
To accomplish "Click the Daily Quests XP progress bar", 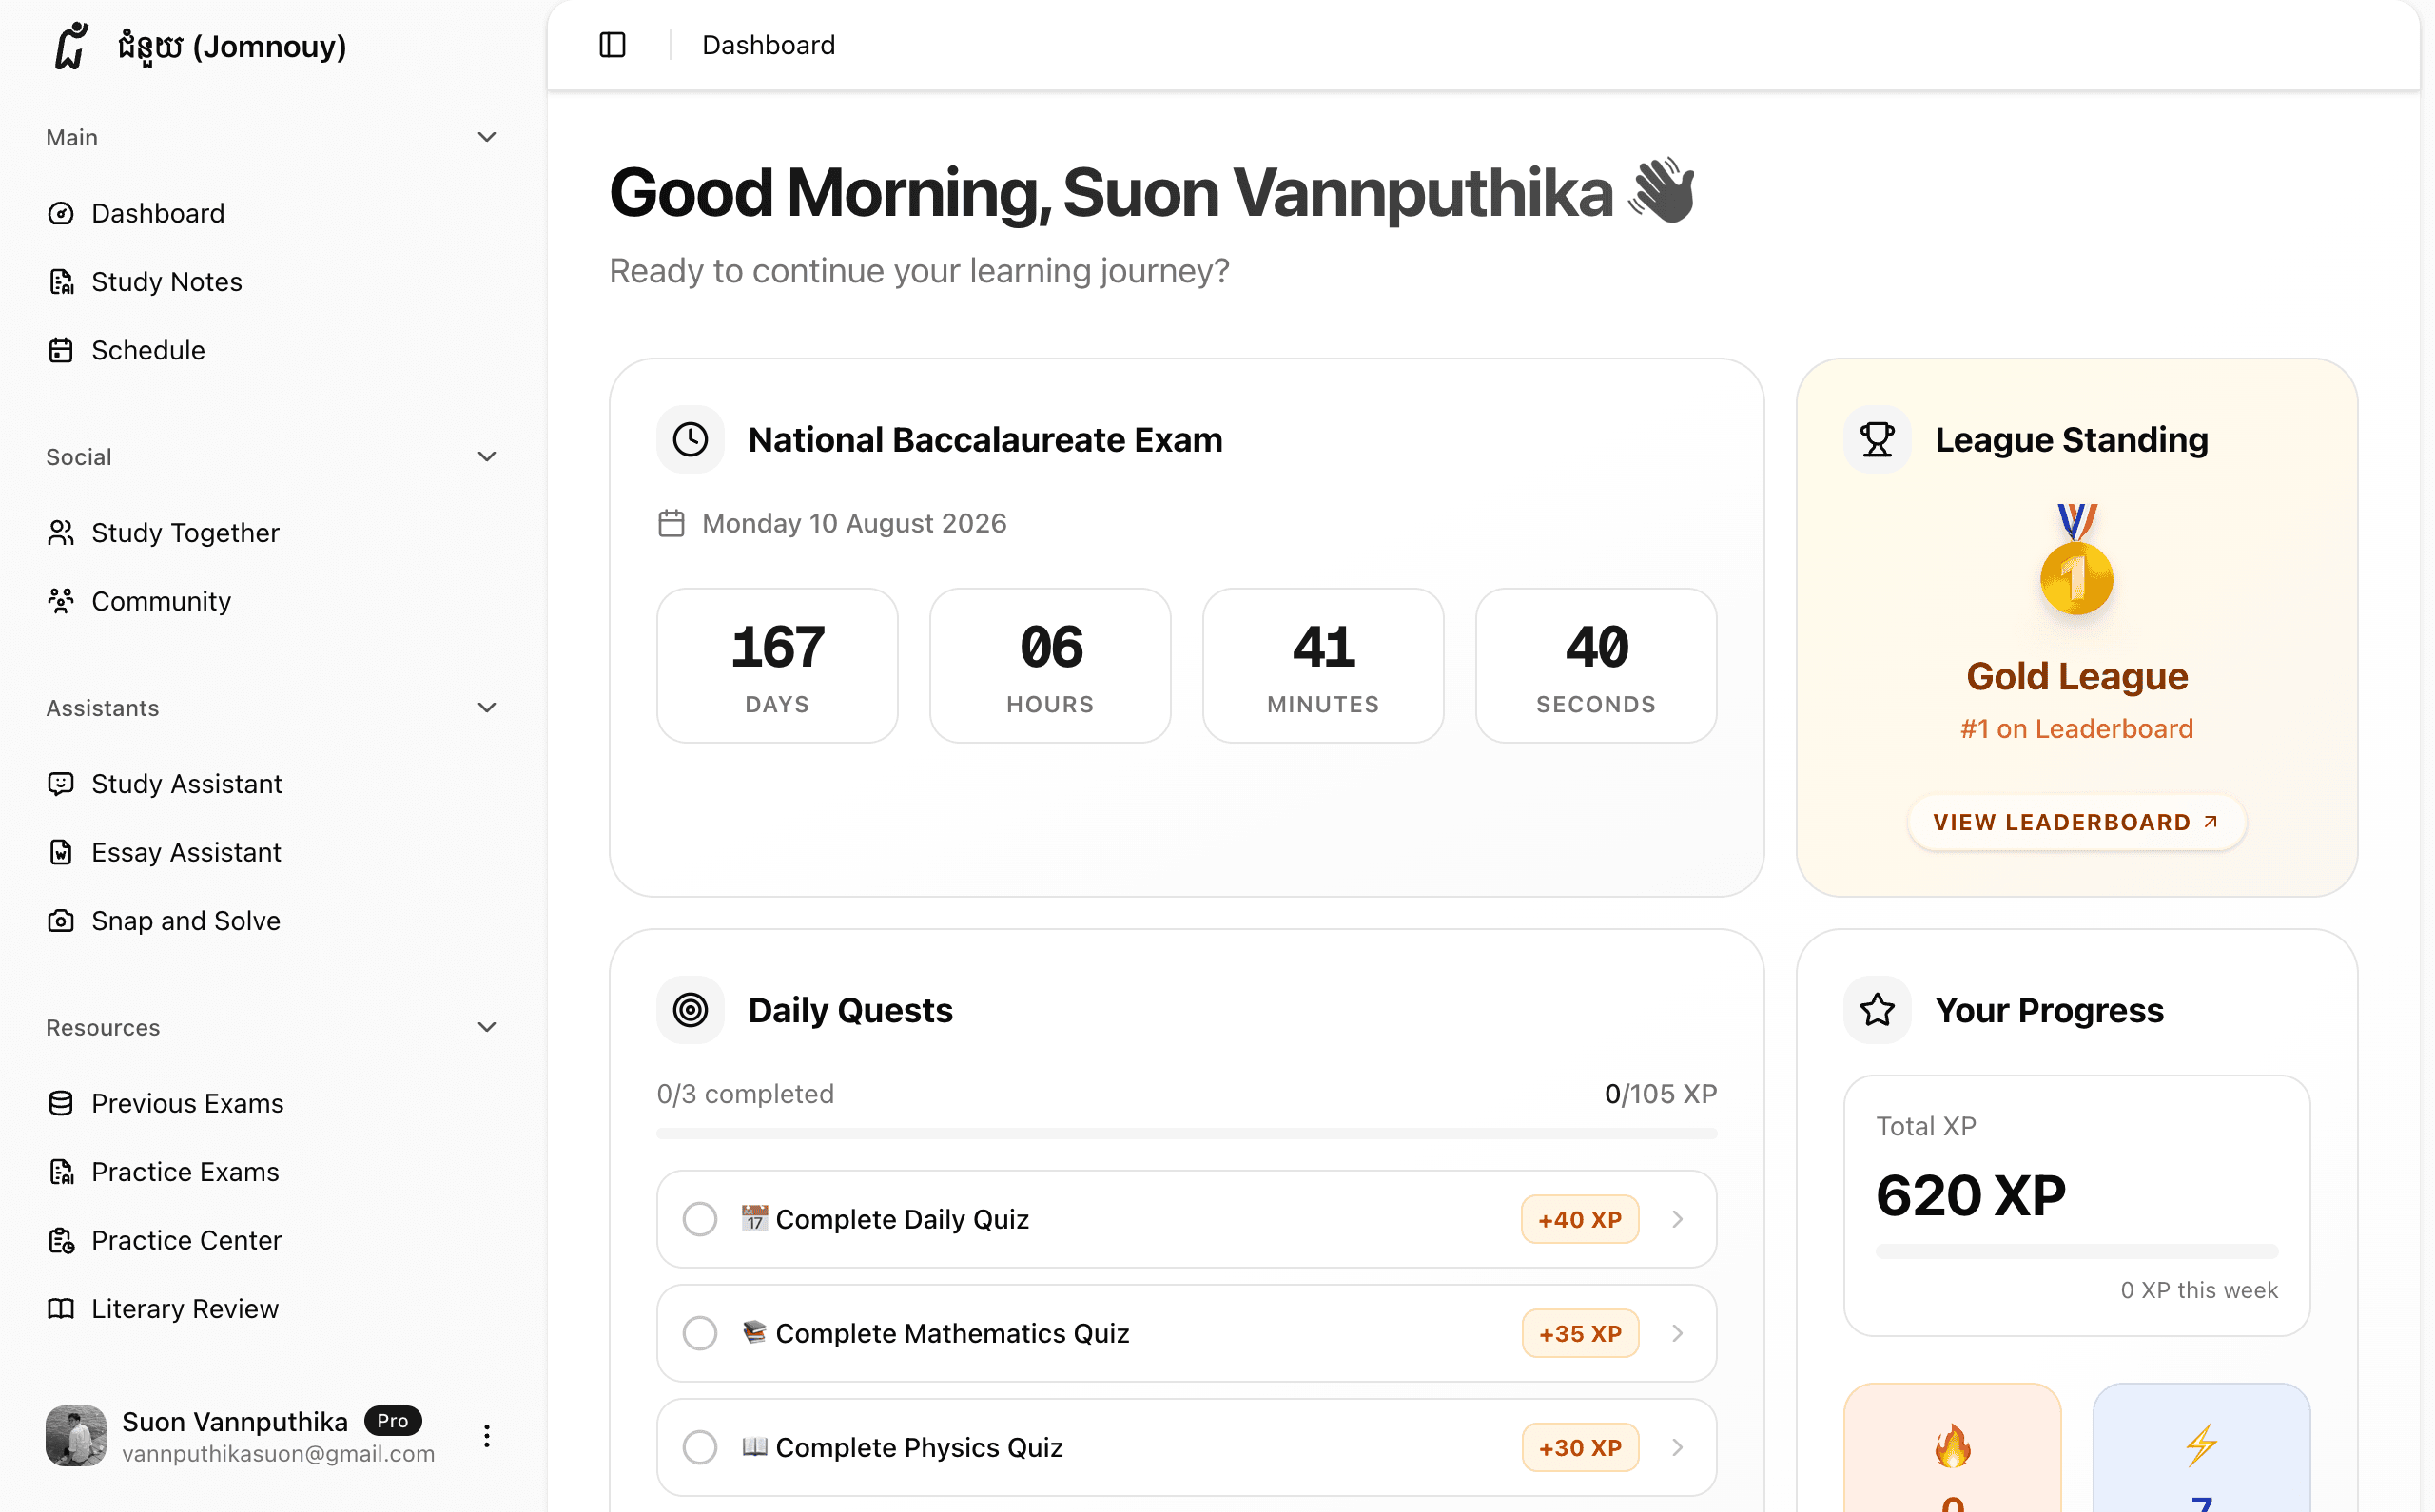I will click(1186, 1133).
